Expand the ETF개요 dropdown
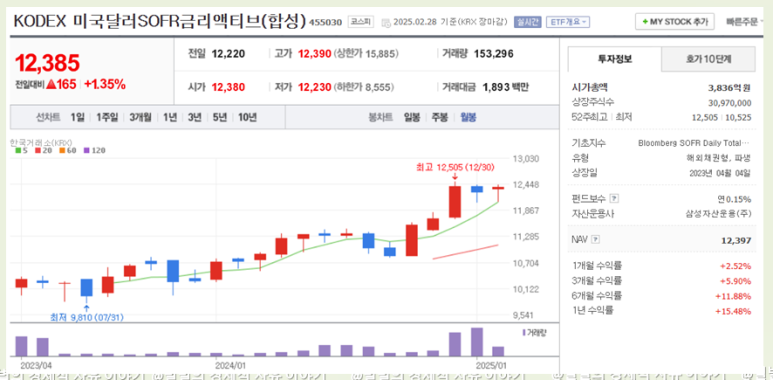This screenshot has width=773, height=380. (567, 22)
